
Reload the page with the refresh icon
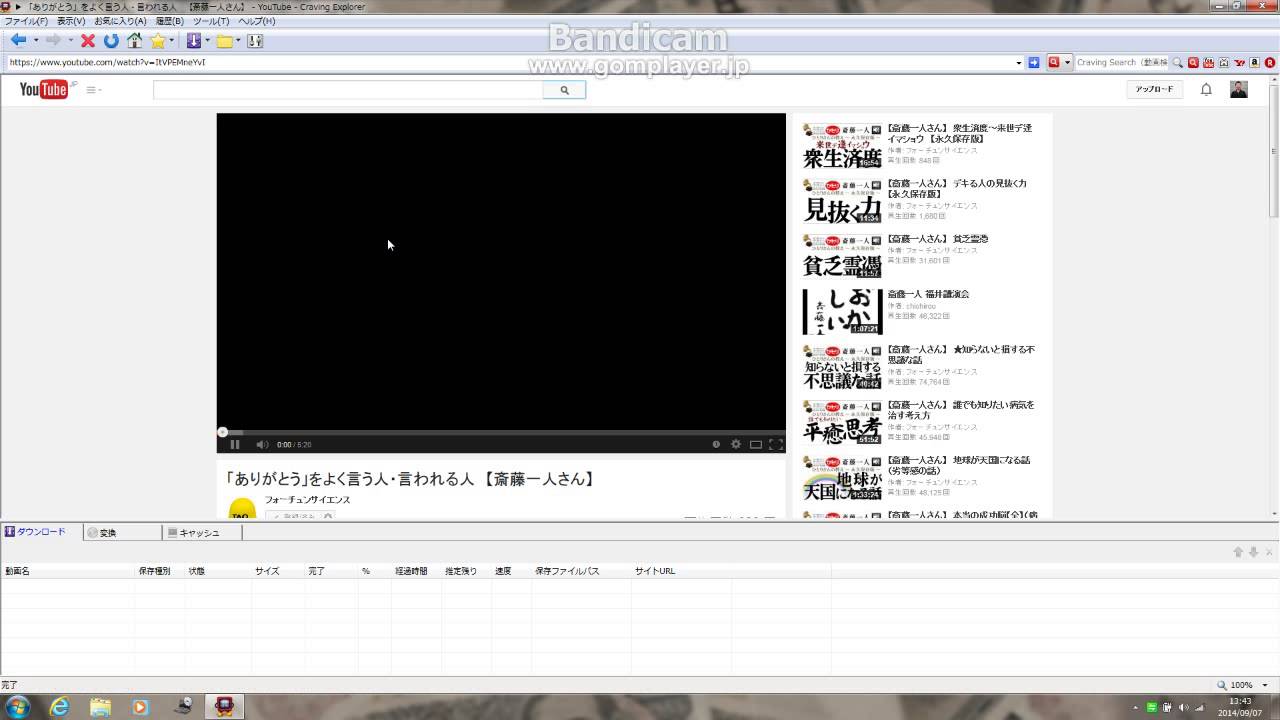111,41
